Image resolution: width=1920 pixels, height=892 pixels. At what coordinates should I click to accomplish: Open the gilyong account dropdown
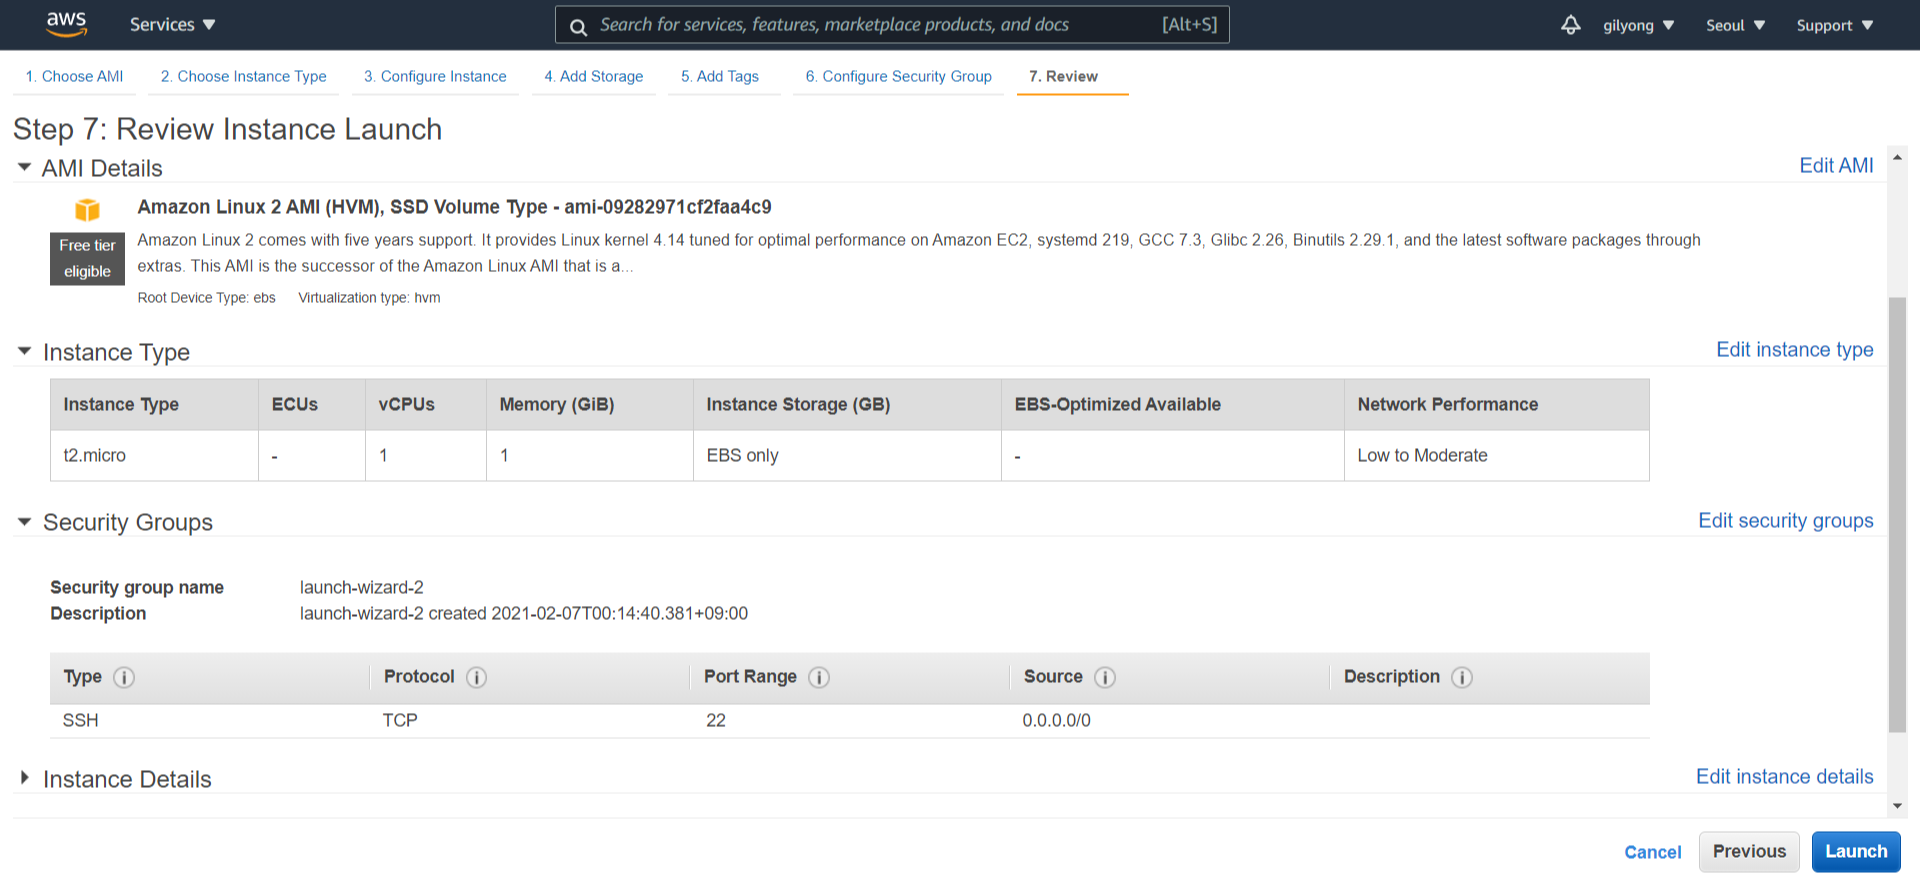pos(1638,25)
